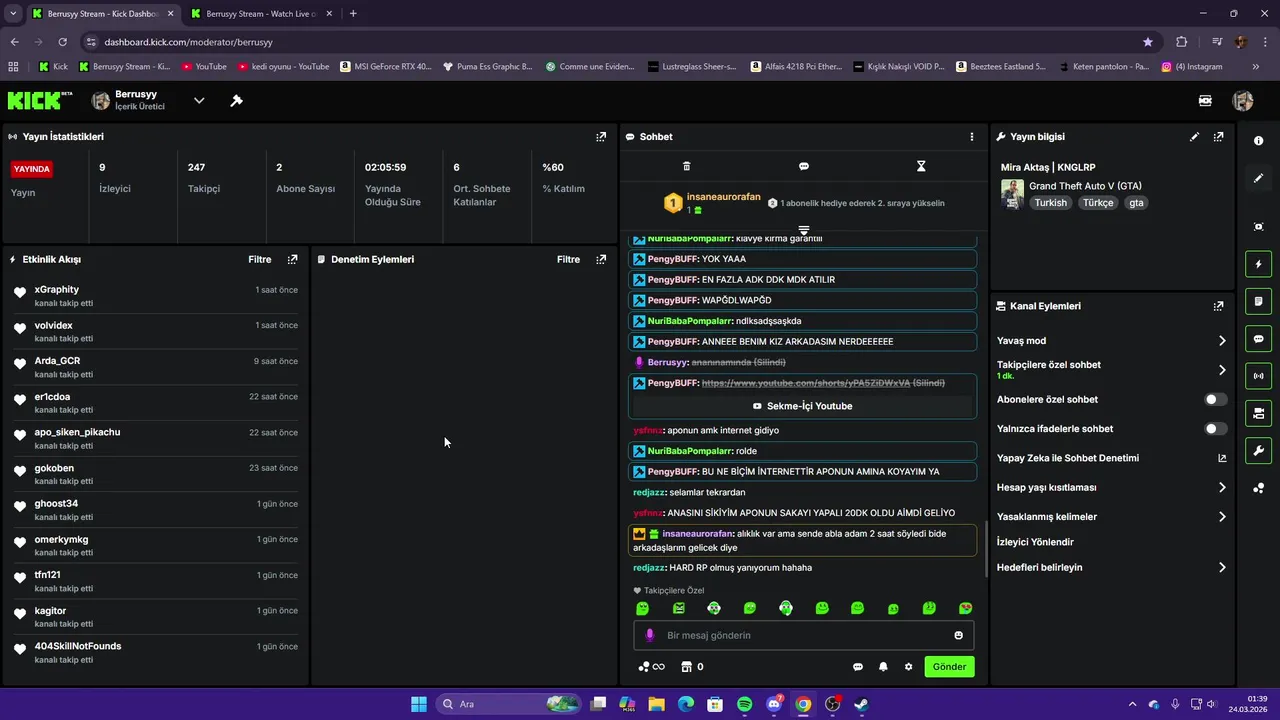Click the speech bubble icon in chat toolbar
The image size is (1280, 720).
pyautogui.click(x=804, y=166)
